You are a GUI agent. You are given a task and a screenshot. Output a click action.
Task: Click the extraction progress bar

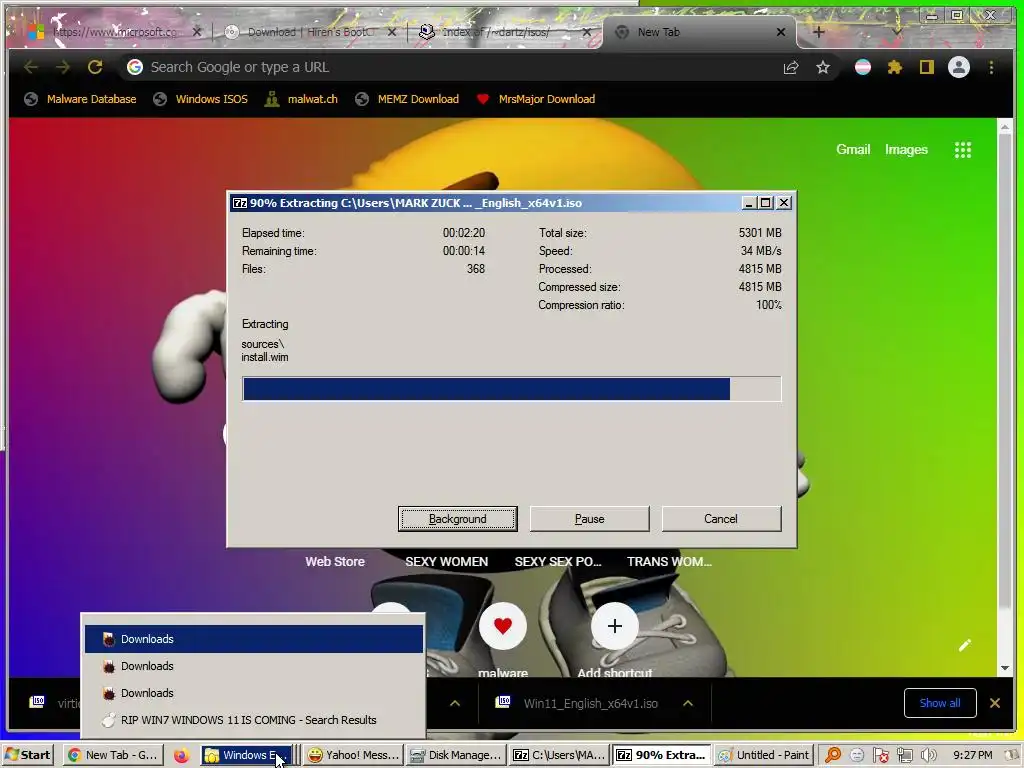tap(511, 389)
